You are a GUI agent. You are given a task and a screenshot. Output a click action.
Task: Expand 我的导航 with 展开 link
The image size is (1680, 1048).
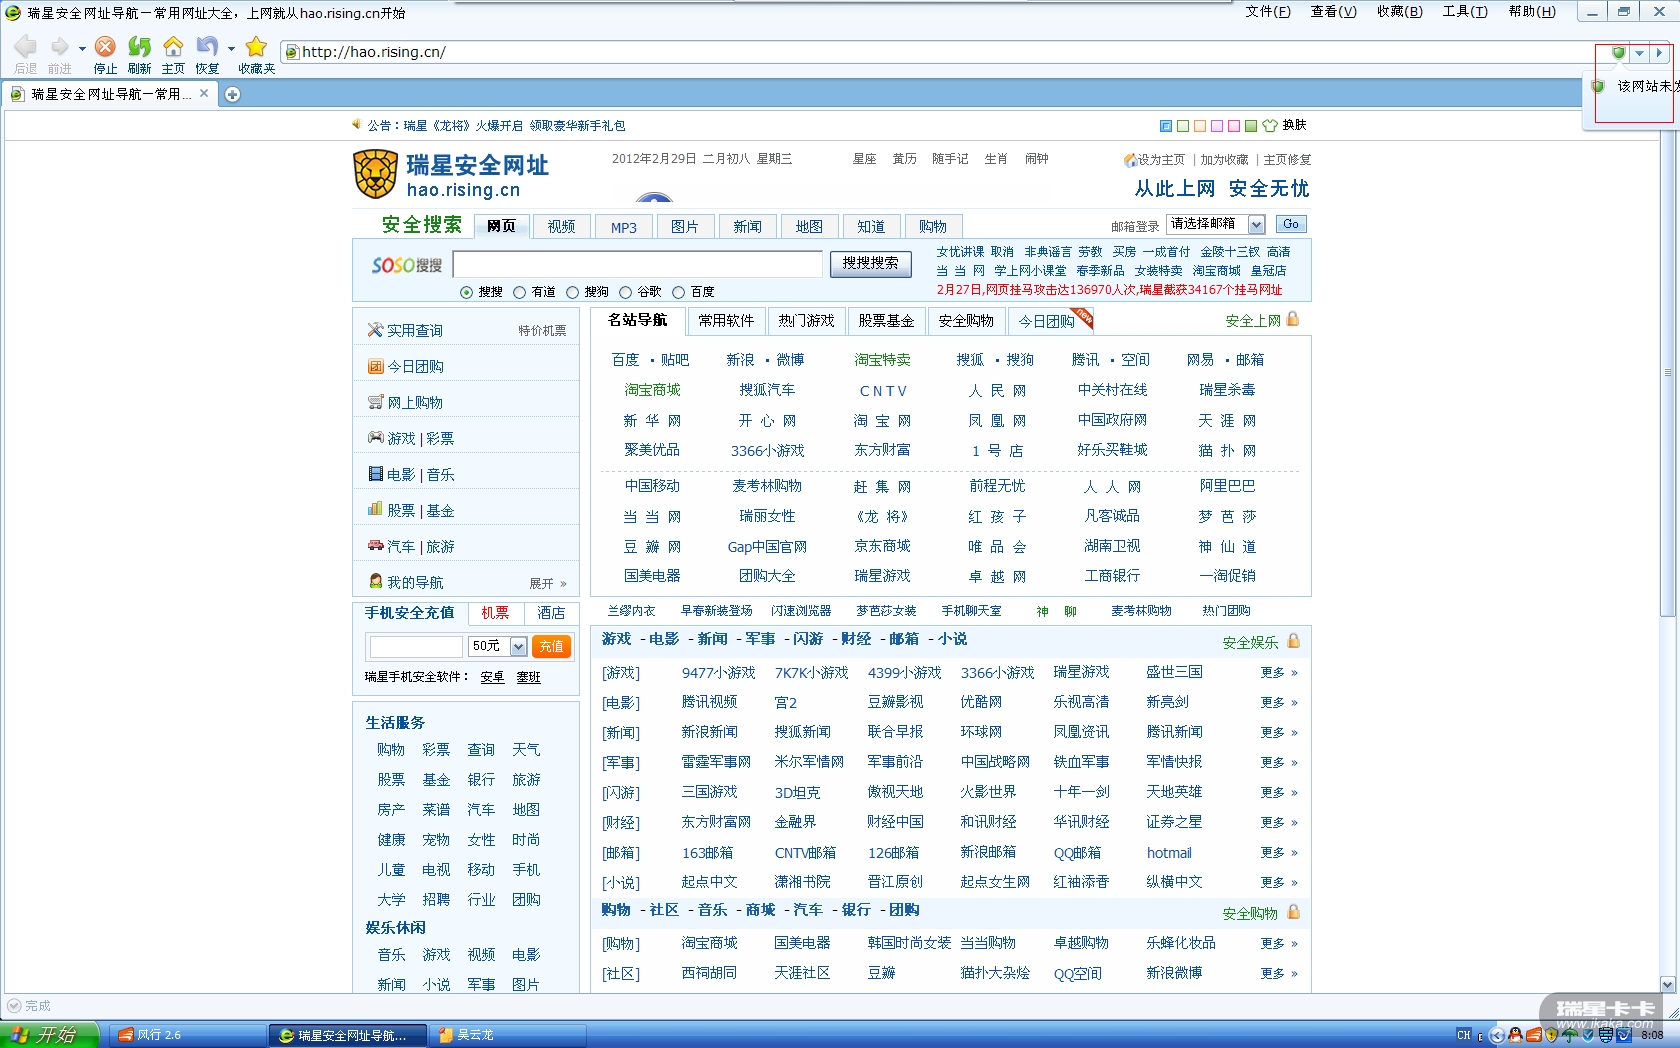pyautogui.click(x=547, y=583)
